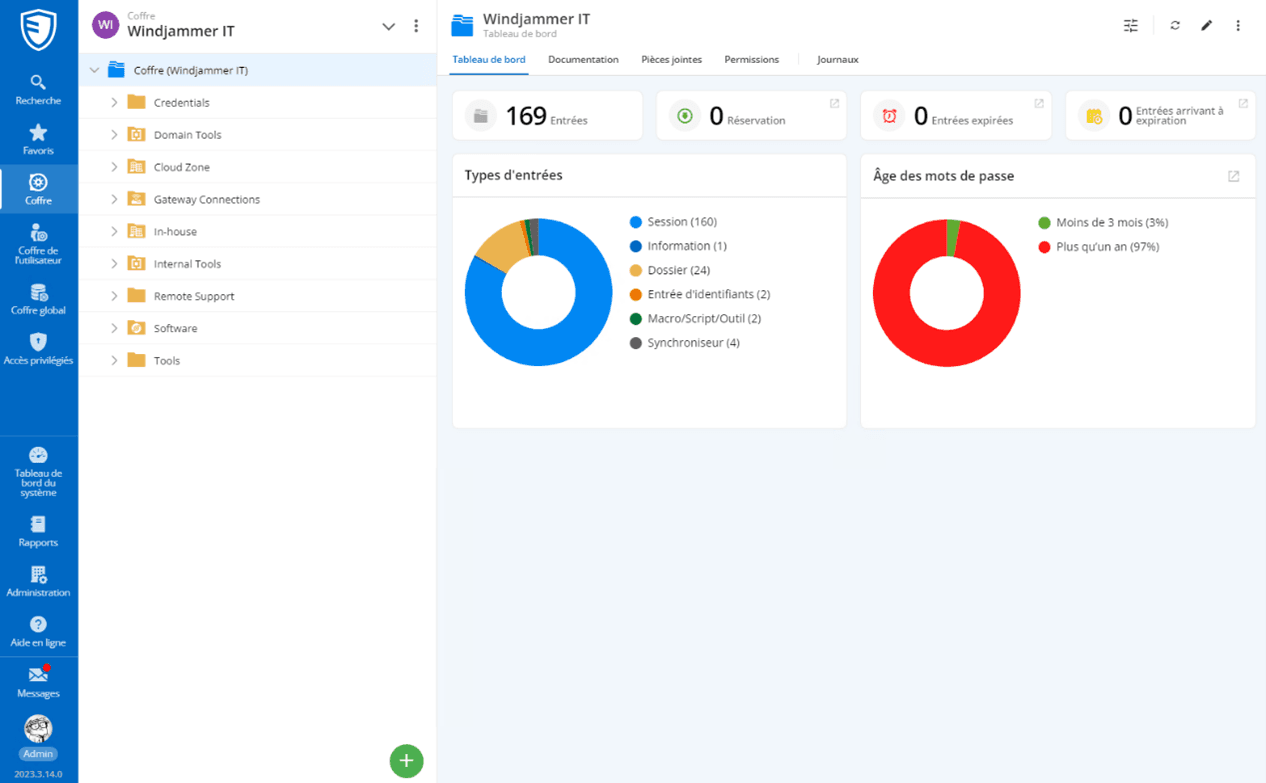Open expired entries card external link

(1039, 104)
